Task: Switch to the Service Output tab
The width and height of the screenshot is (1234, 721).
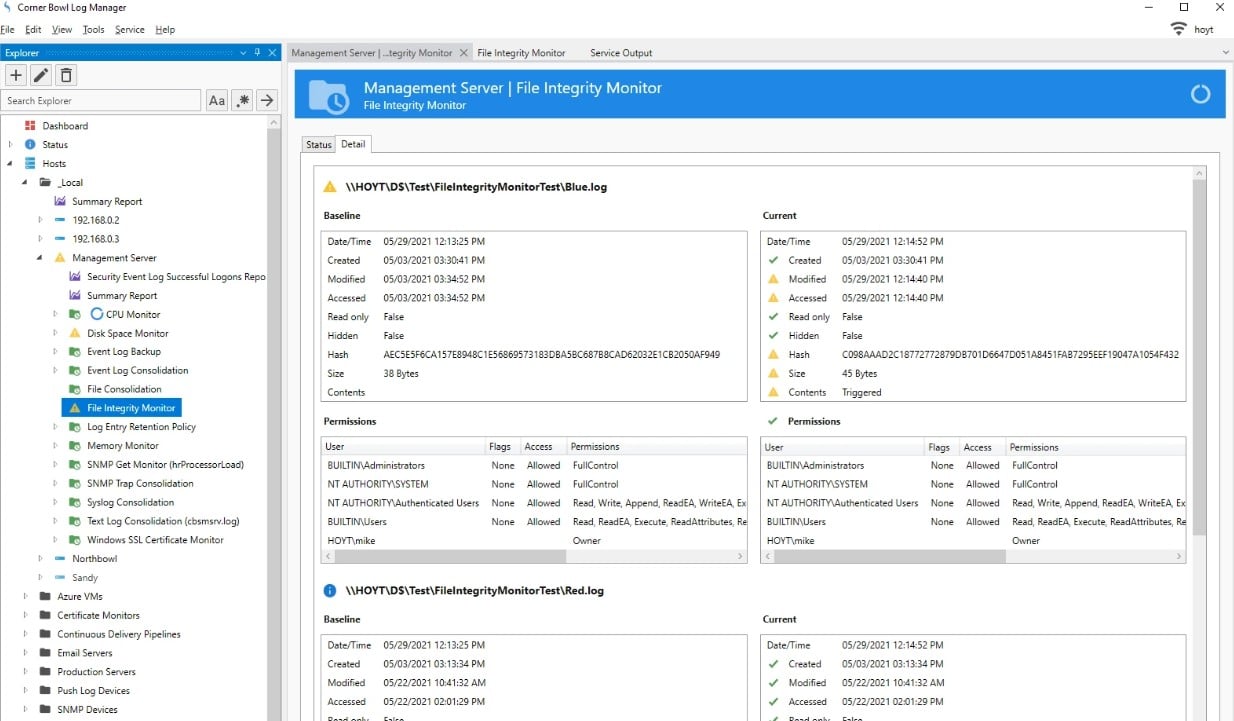Action: point(621,53)
